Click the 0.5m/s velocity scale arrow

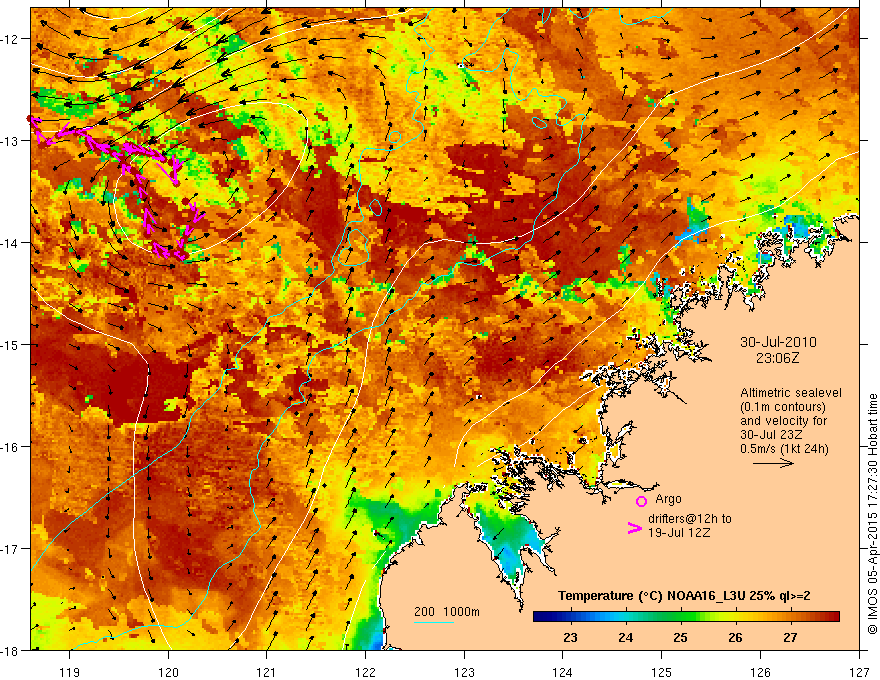773,463
